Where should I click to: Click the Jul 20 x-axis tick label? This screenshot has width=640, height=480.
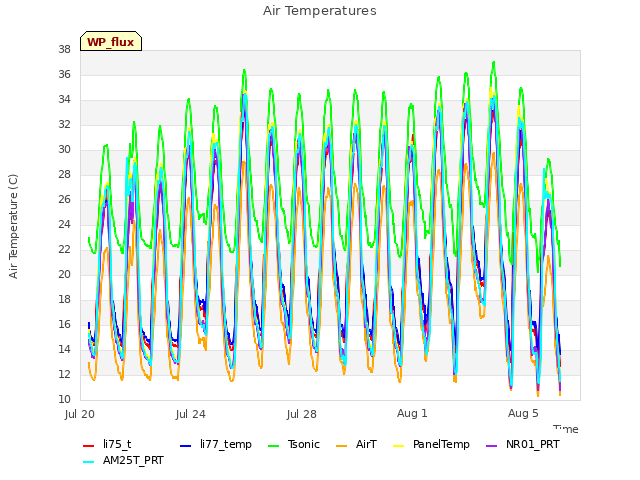click(x=80, y=414)
